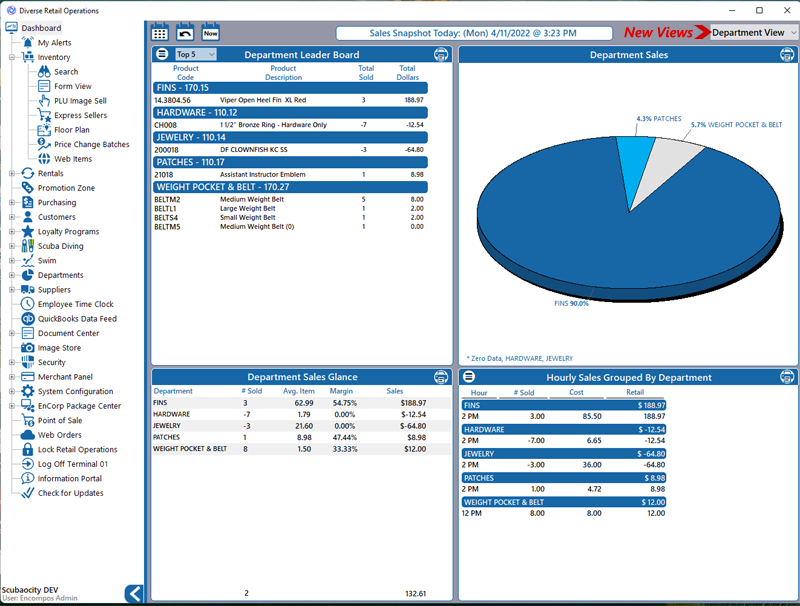Expand the Scuba Diving tree node
This screenshot has height=606, width=800.
(x=12, y=246)
